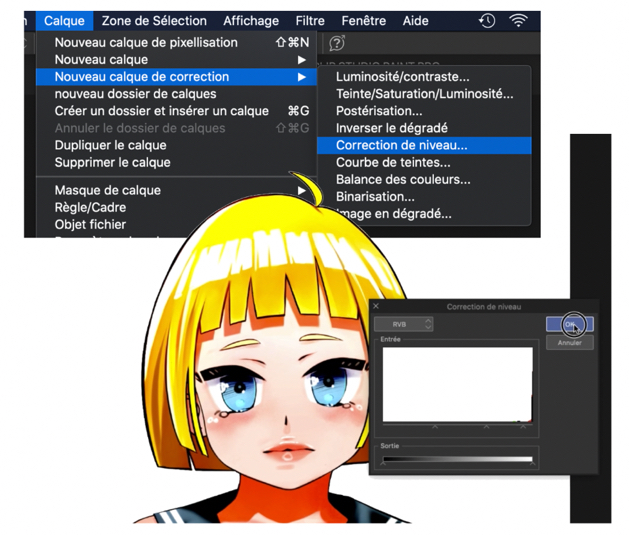Viewport: 629px width, 535px height.
Task: Choose Dupliquer le calque
Action: coord(110,145)
